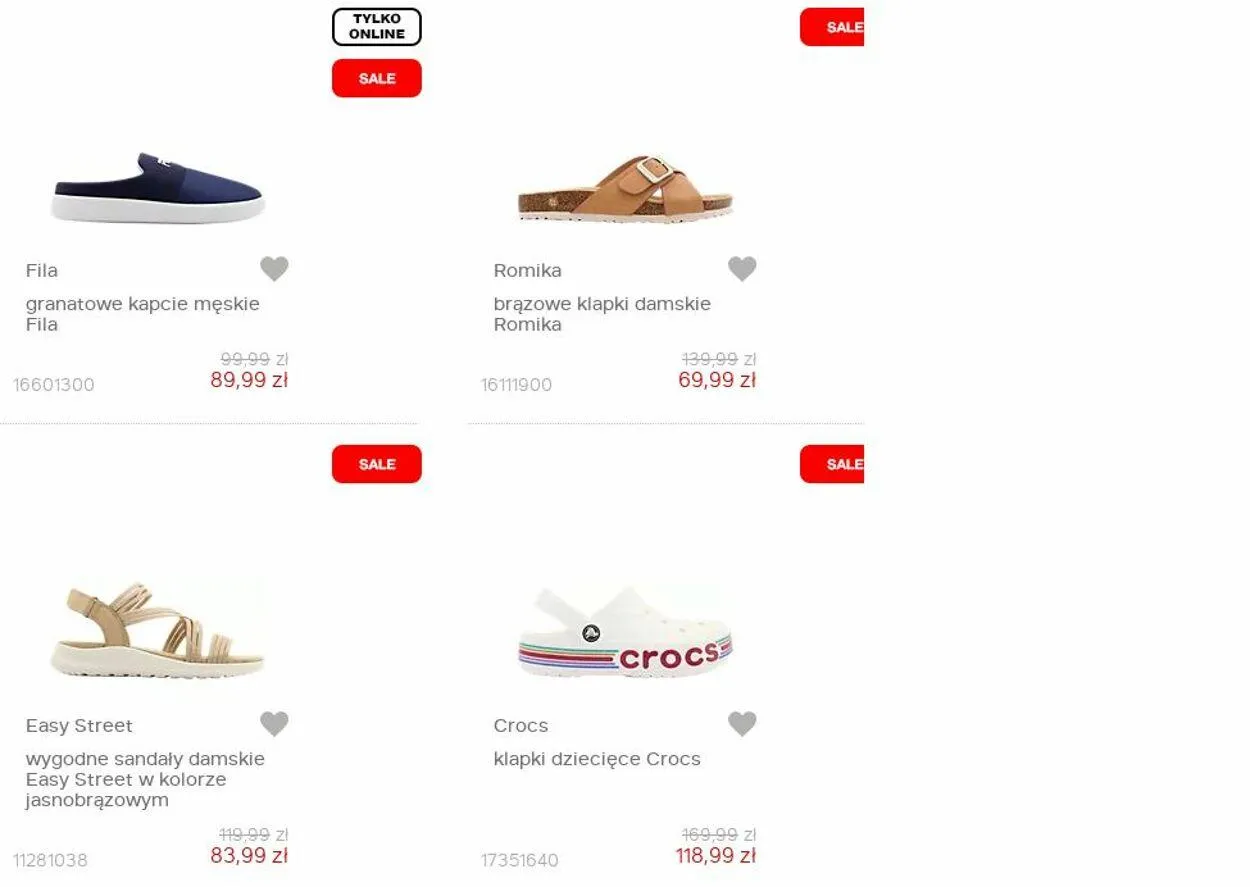
Task: Open the navy Fila slipper image
Action: (158, 188)
